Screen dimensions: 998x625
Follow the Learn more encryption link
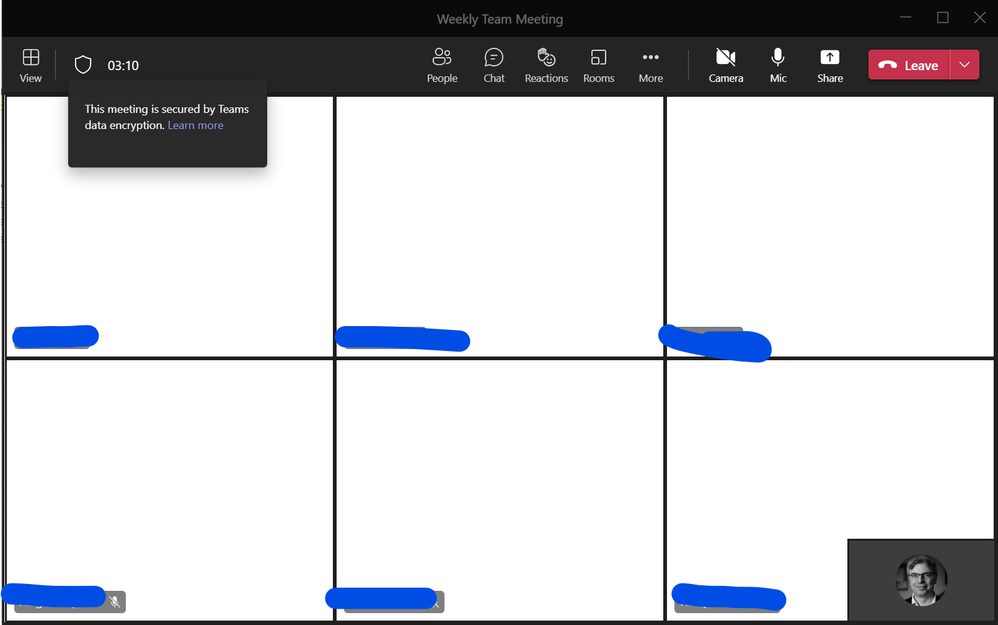tap(196, 126)
